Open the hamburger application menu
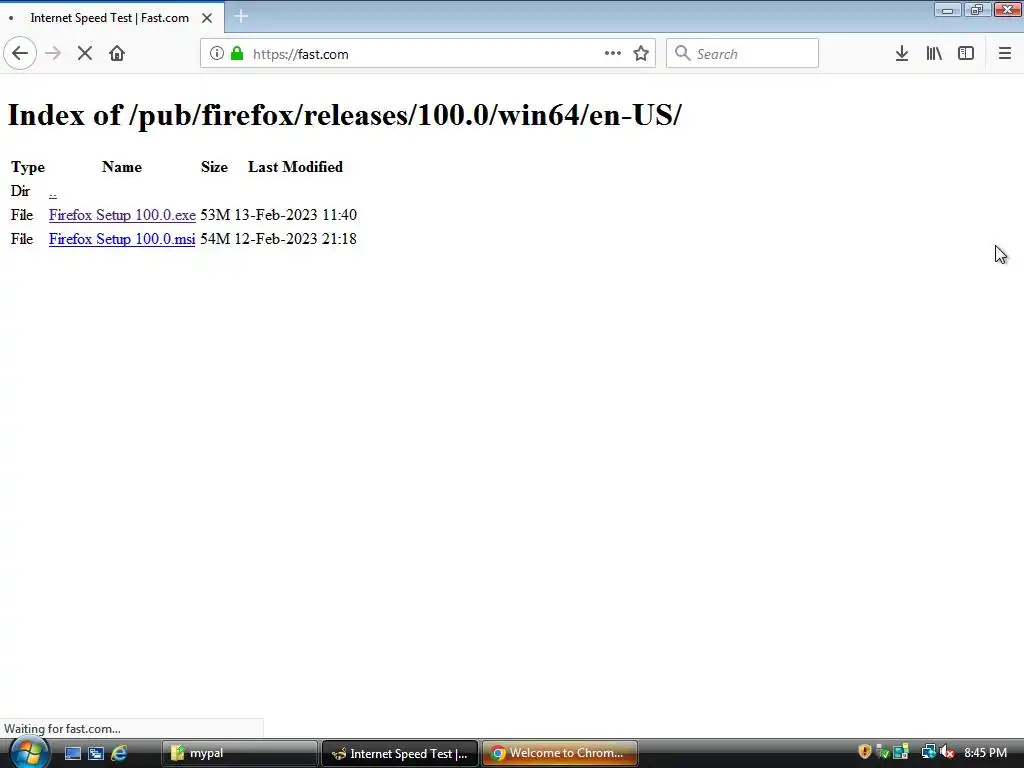Viewport: 1024px width, 768px height. [x=1004, y=54]
